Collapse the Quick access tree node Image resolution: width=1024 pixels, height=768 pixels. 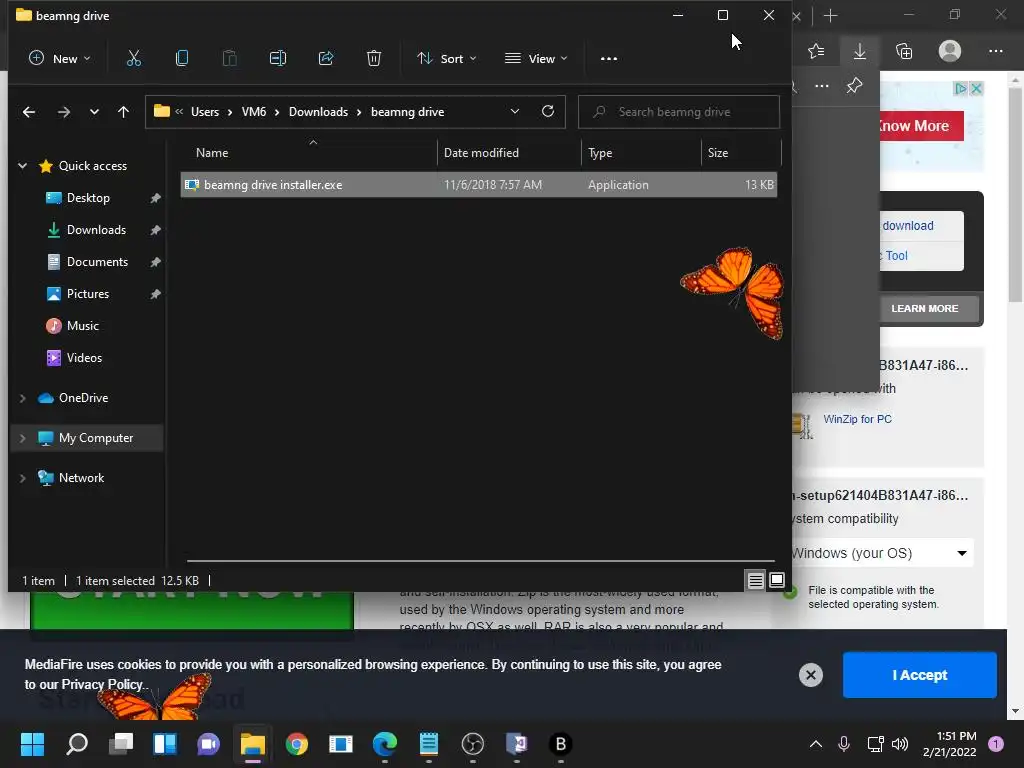pyautogui.click(x=23, y=166)
